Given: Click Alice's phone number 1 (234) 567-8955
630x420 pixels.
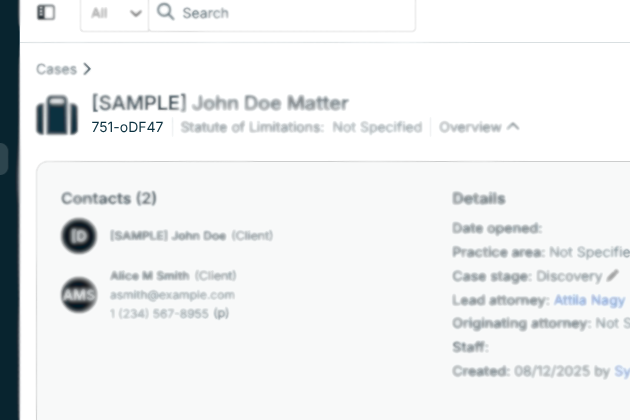Looking at the screenshot, I should 159,313.
